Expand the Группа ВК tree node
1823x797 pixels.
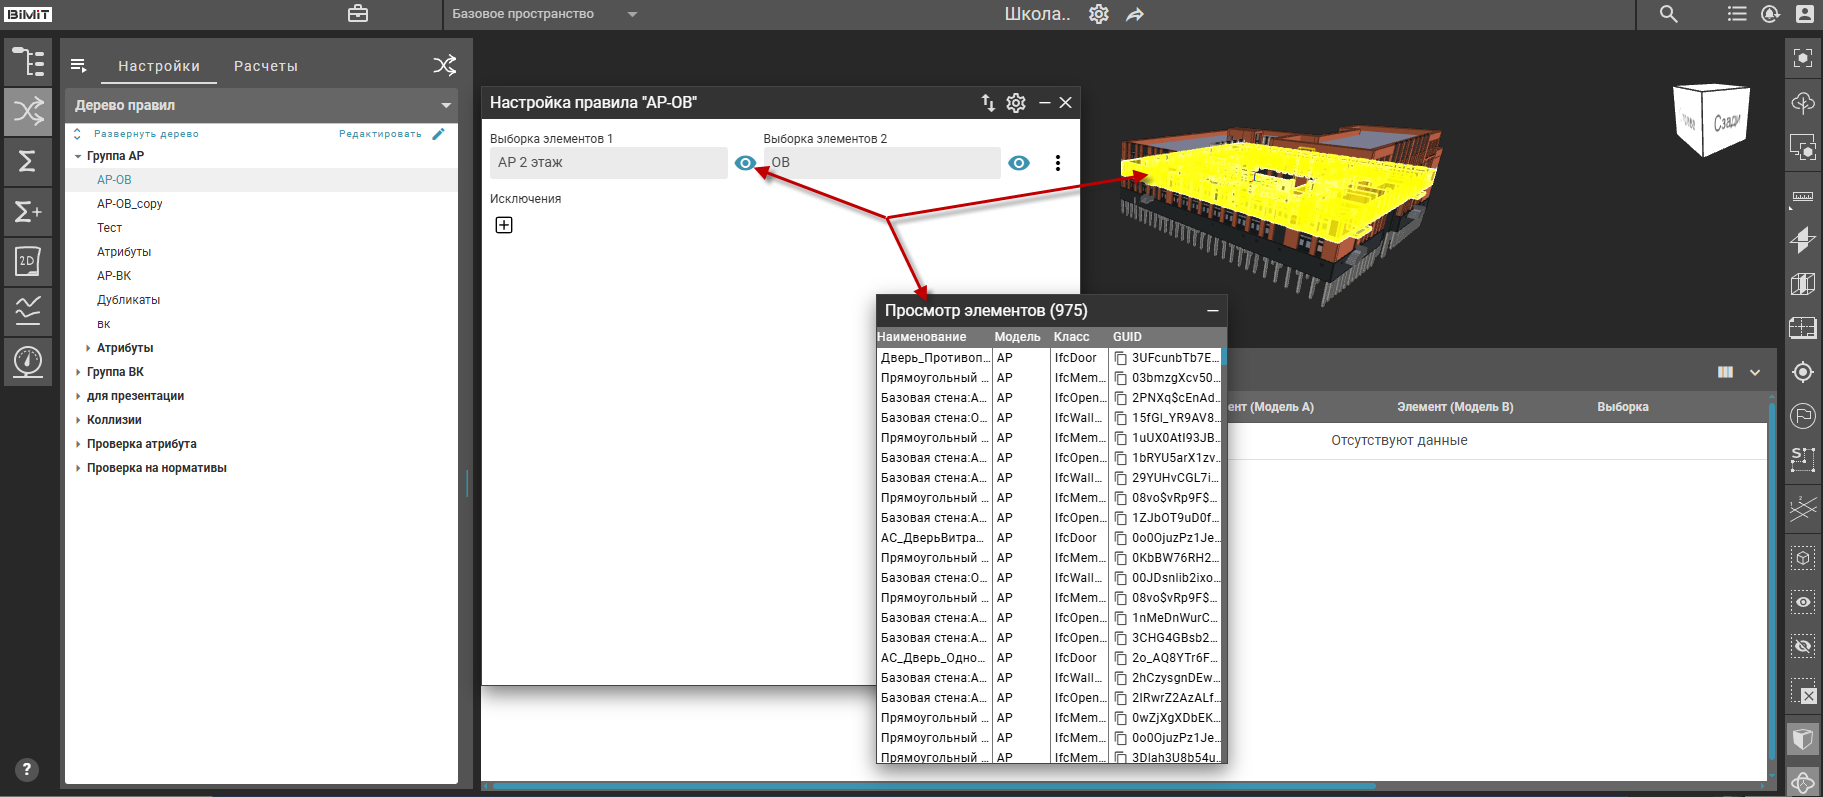pos(79,372)
